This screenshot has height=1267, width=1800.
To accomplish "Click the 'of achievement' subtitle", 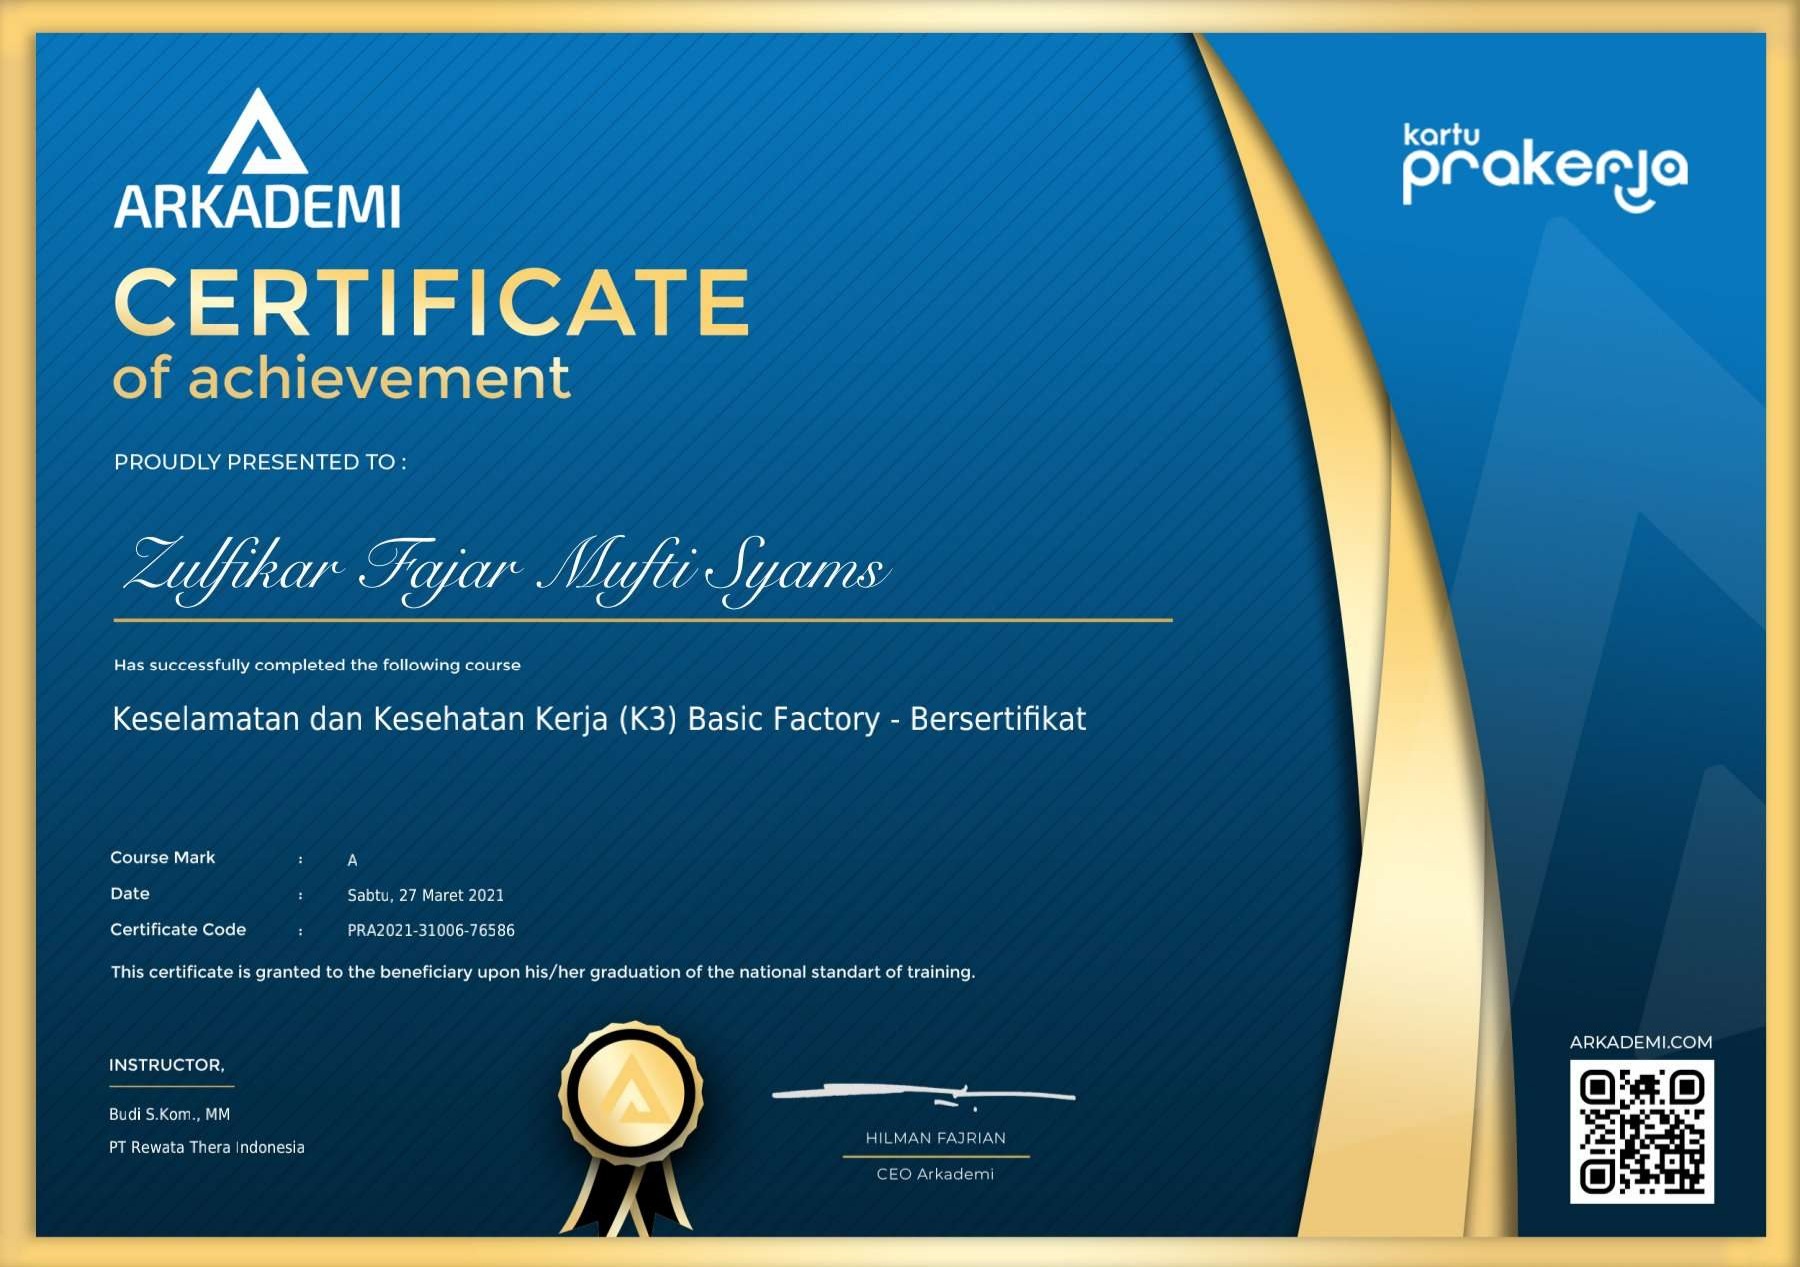I will pyautogui.click(x=341, y=378).
